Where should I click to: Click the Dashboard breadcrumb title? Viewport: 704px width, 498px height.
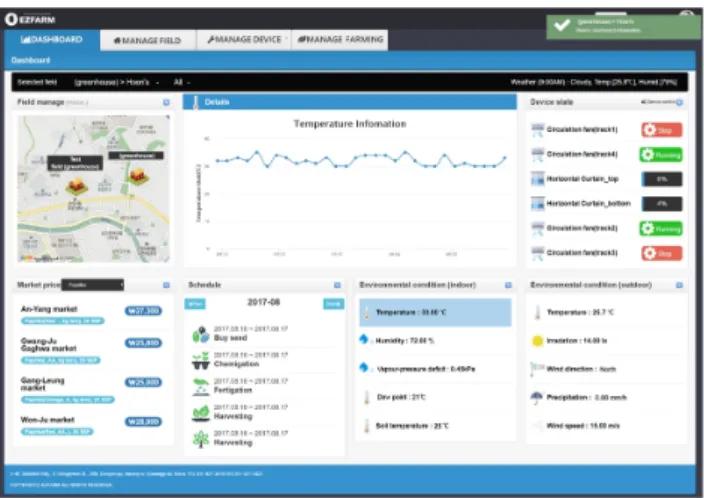(x=31, y=60)
